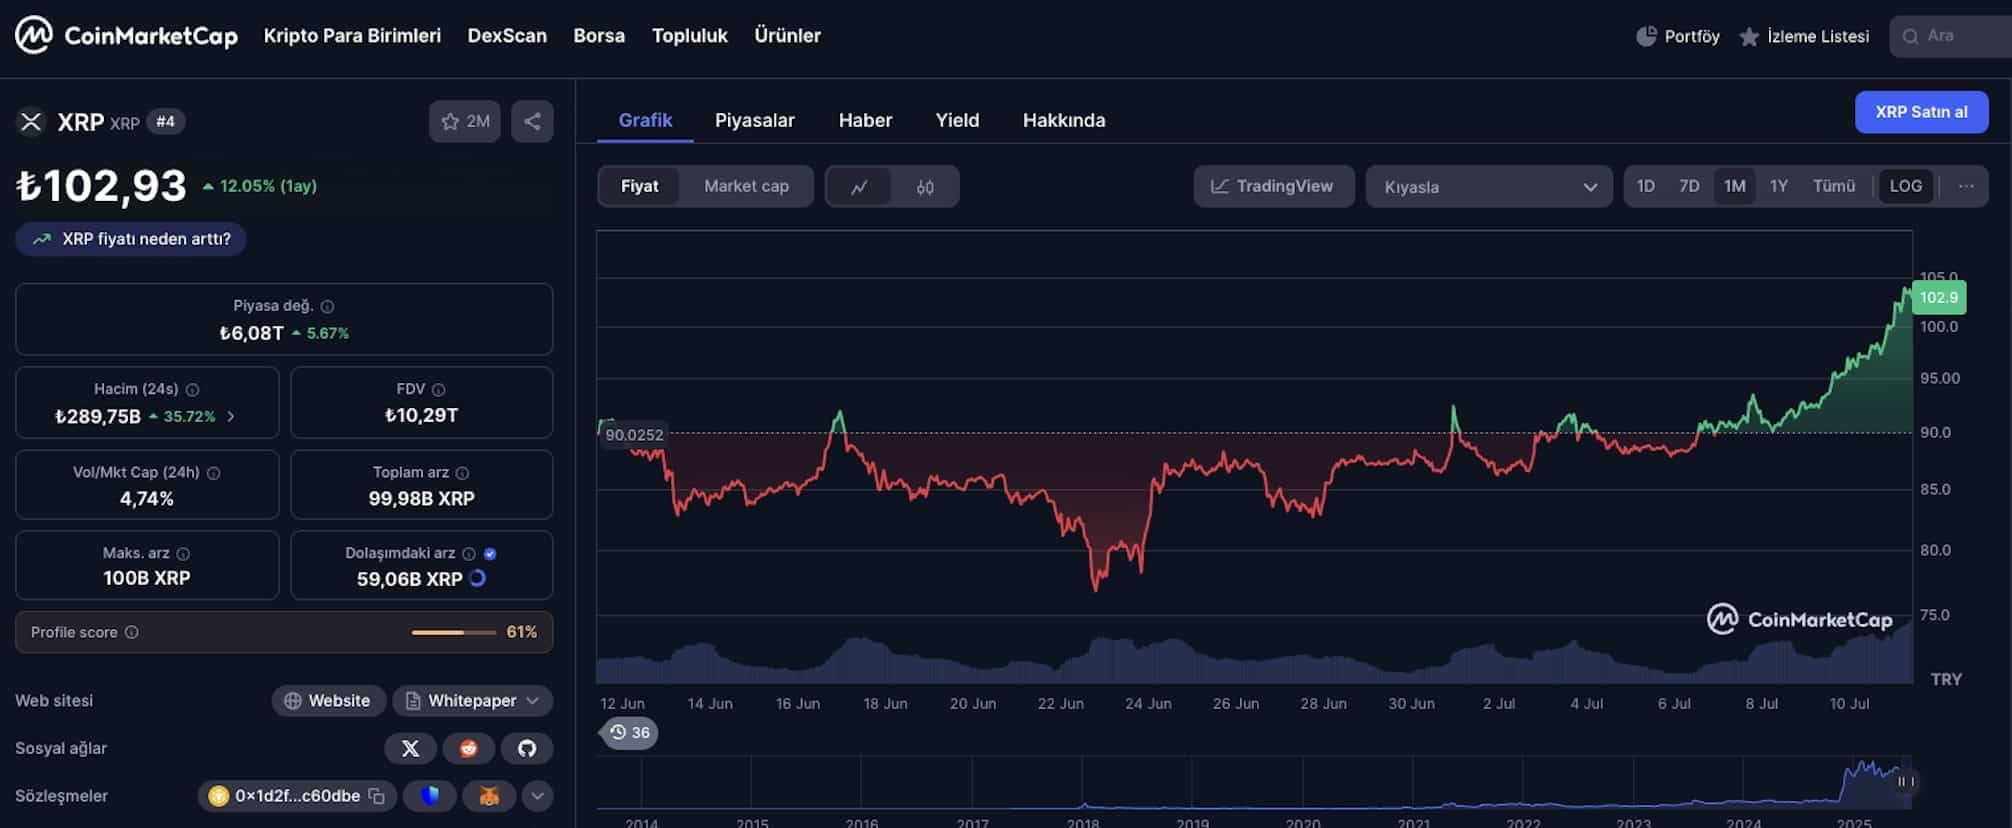Set chart range to 1Y
Viewport: 2012px width, 828px height.
[x=1778, y=186]
